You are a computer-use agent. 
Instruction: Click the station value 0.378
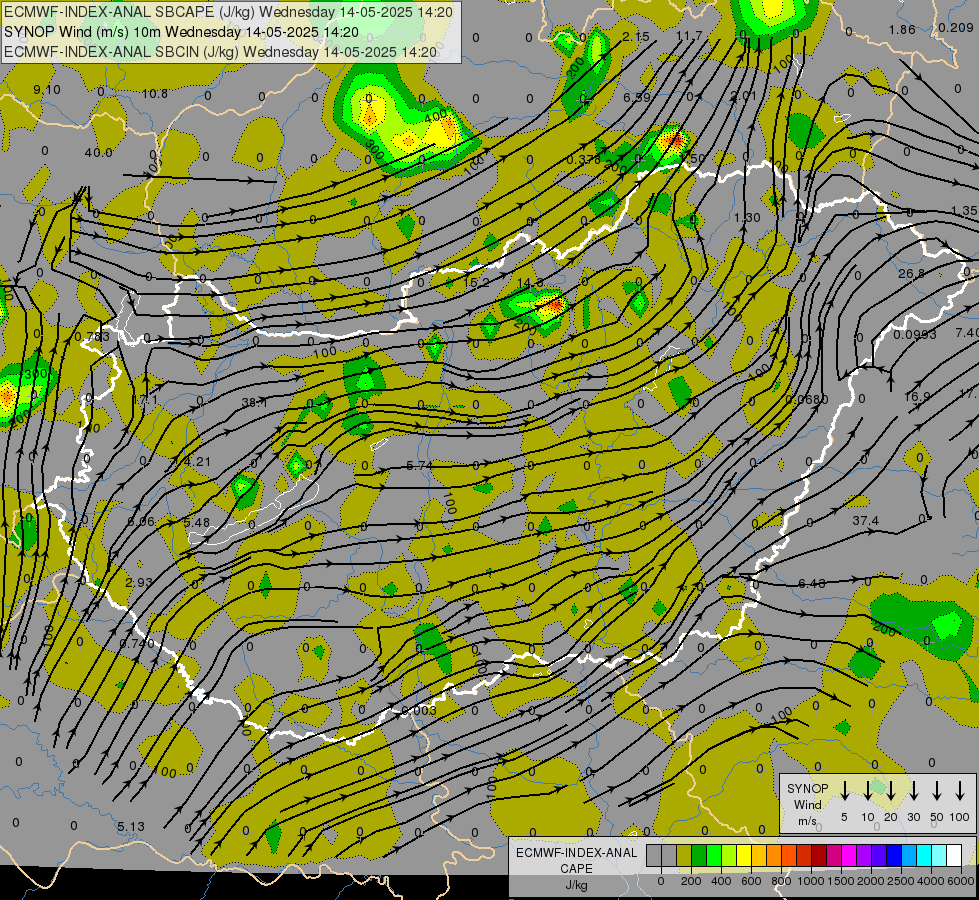click(x=584, y=160)
